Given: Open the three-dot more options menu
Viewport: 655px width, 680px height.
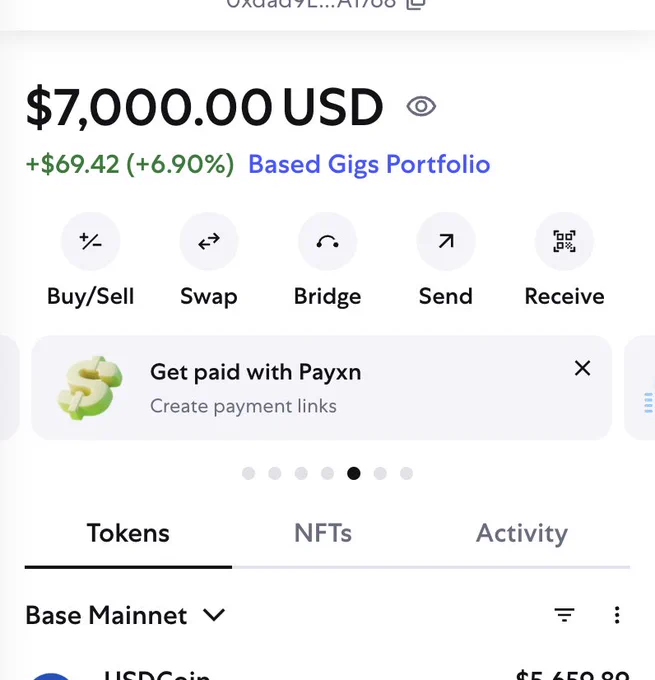Looking at the screenshot, I should [617, 615].
